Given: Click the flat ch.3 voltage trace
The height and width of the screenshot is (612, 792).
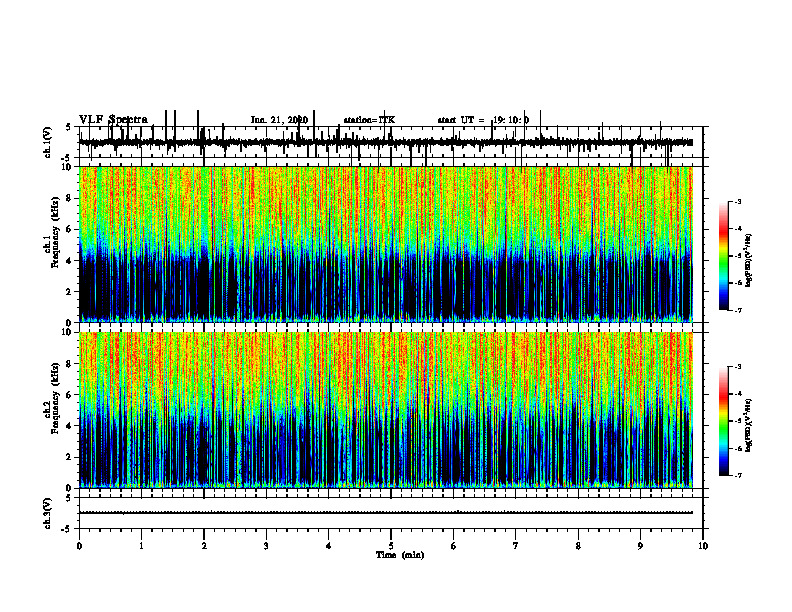Looking at the screenshot, I should 386,513.
